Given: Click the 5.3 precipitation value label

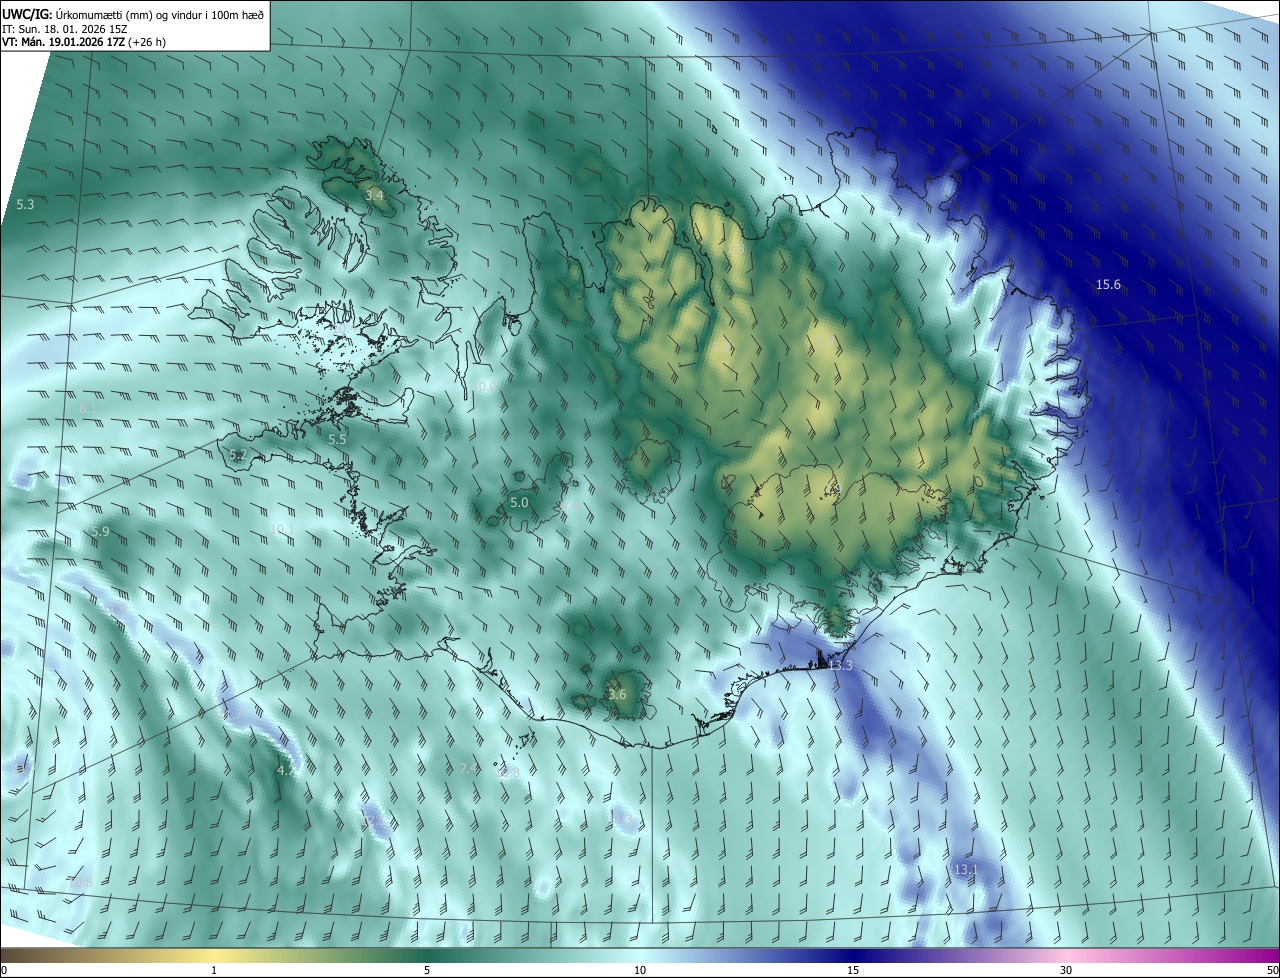Looking at the screenshot, I should coord(25,204).
